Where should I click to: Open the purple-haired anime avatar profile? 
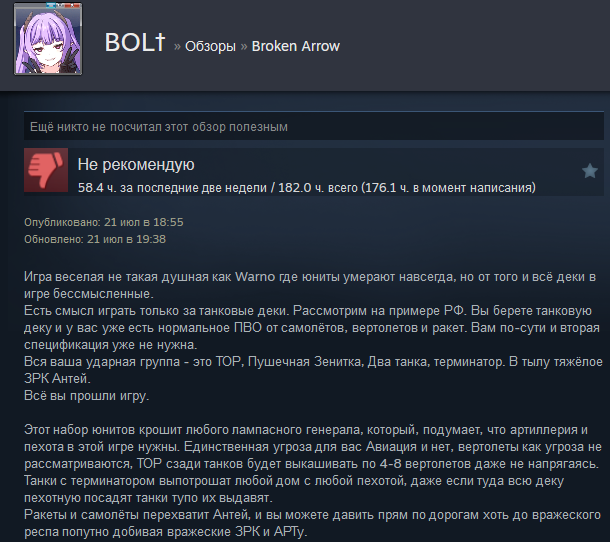(48, 39)
